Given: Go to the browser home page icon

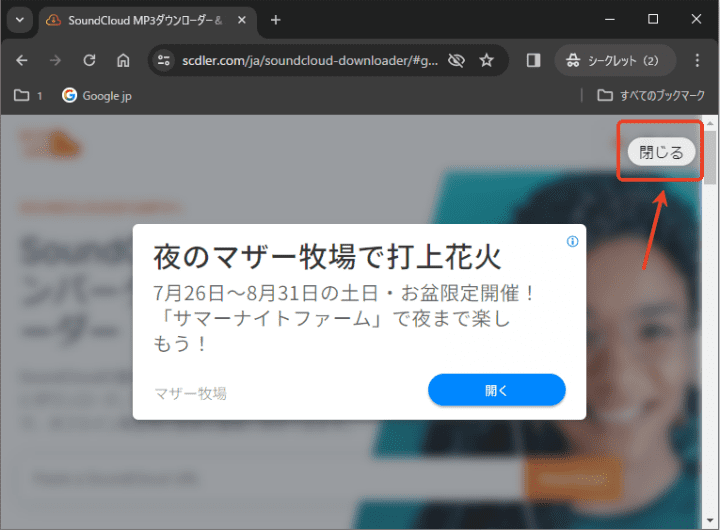Looking at the screenshot, I should pos(123,60).
